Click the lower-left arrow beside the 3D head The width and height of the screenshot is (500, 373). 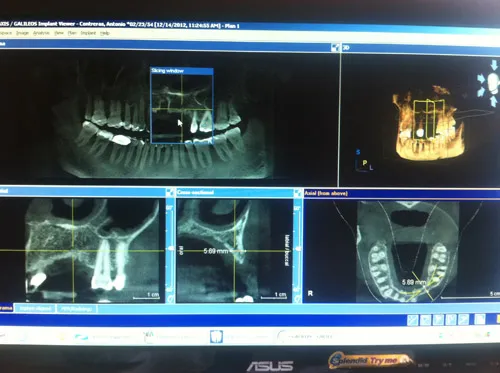pos(481,92)
